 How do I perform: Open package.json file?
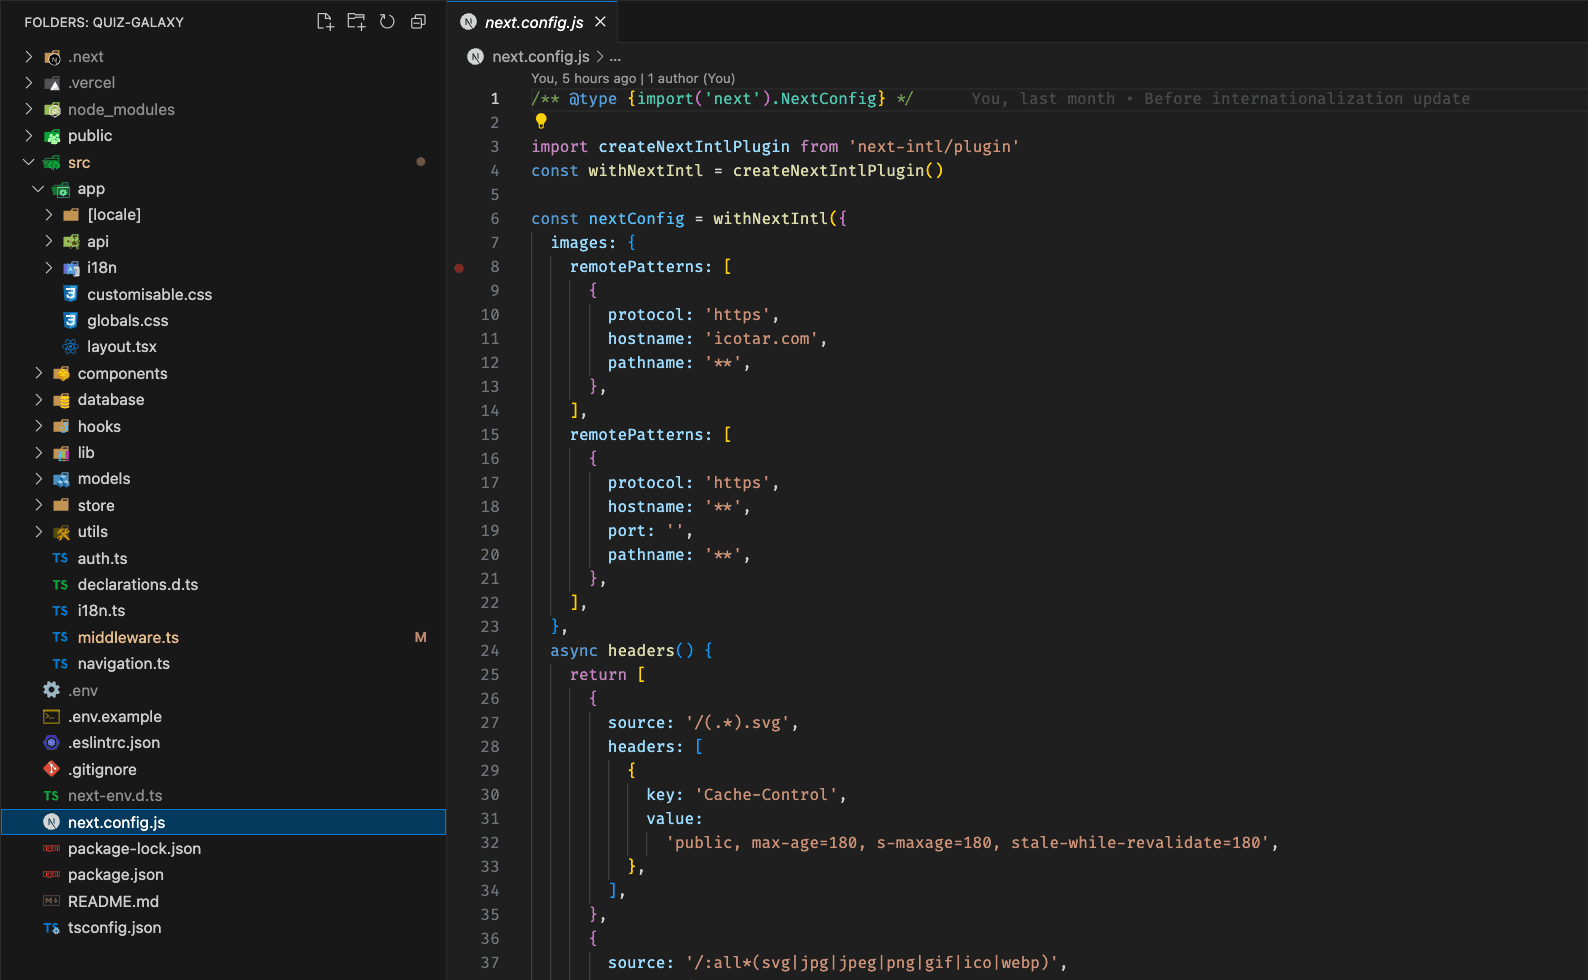coord(115,875)
